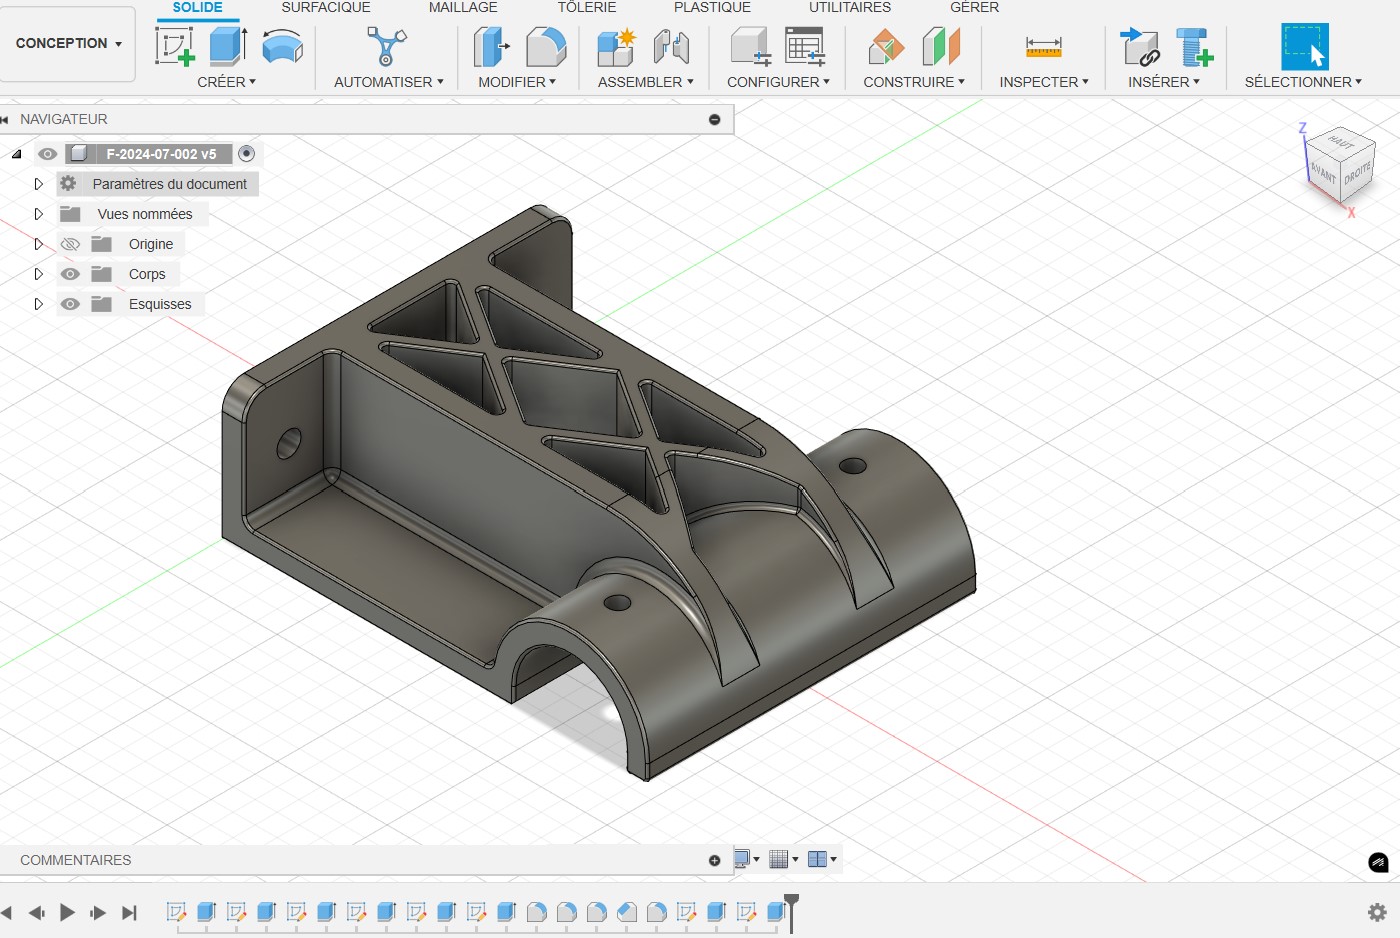Open the CONSTRUIRE menu
This screenshot has height=938, width=1400.
[913, 82]
